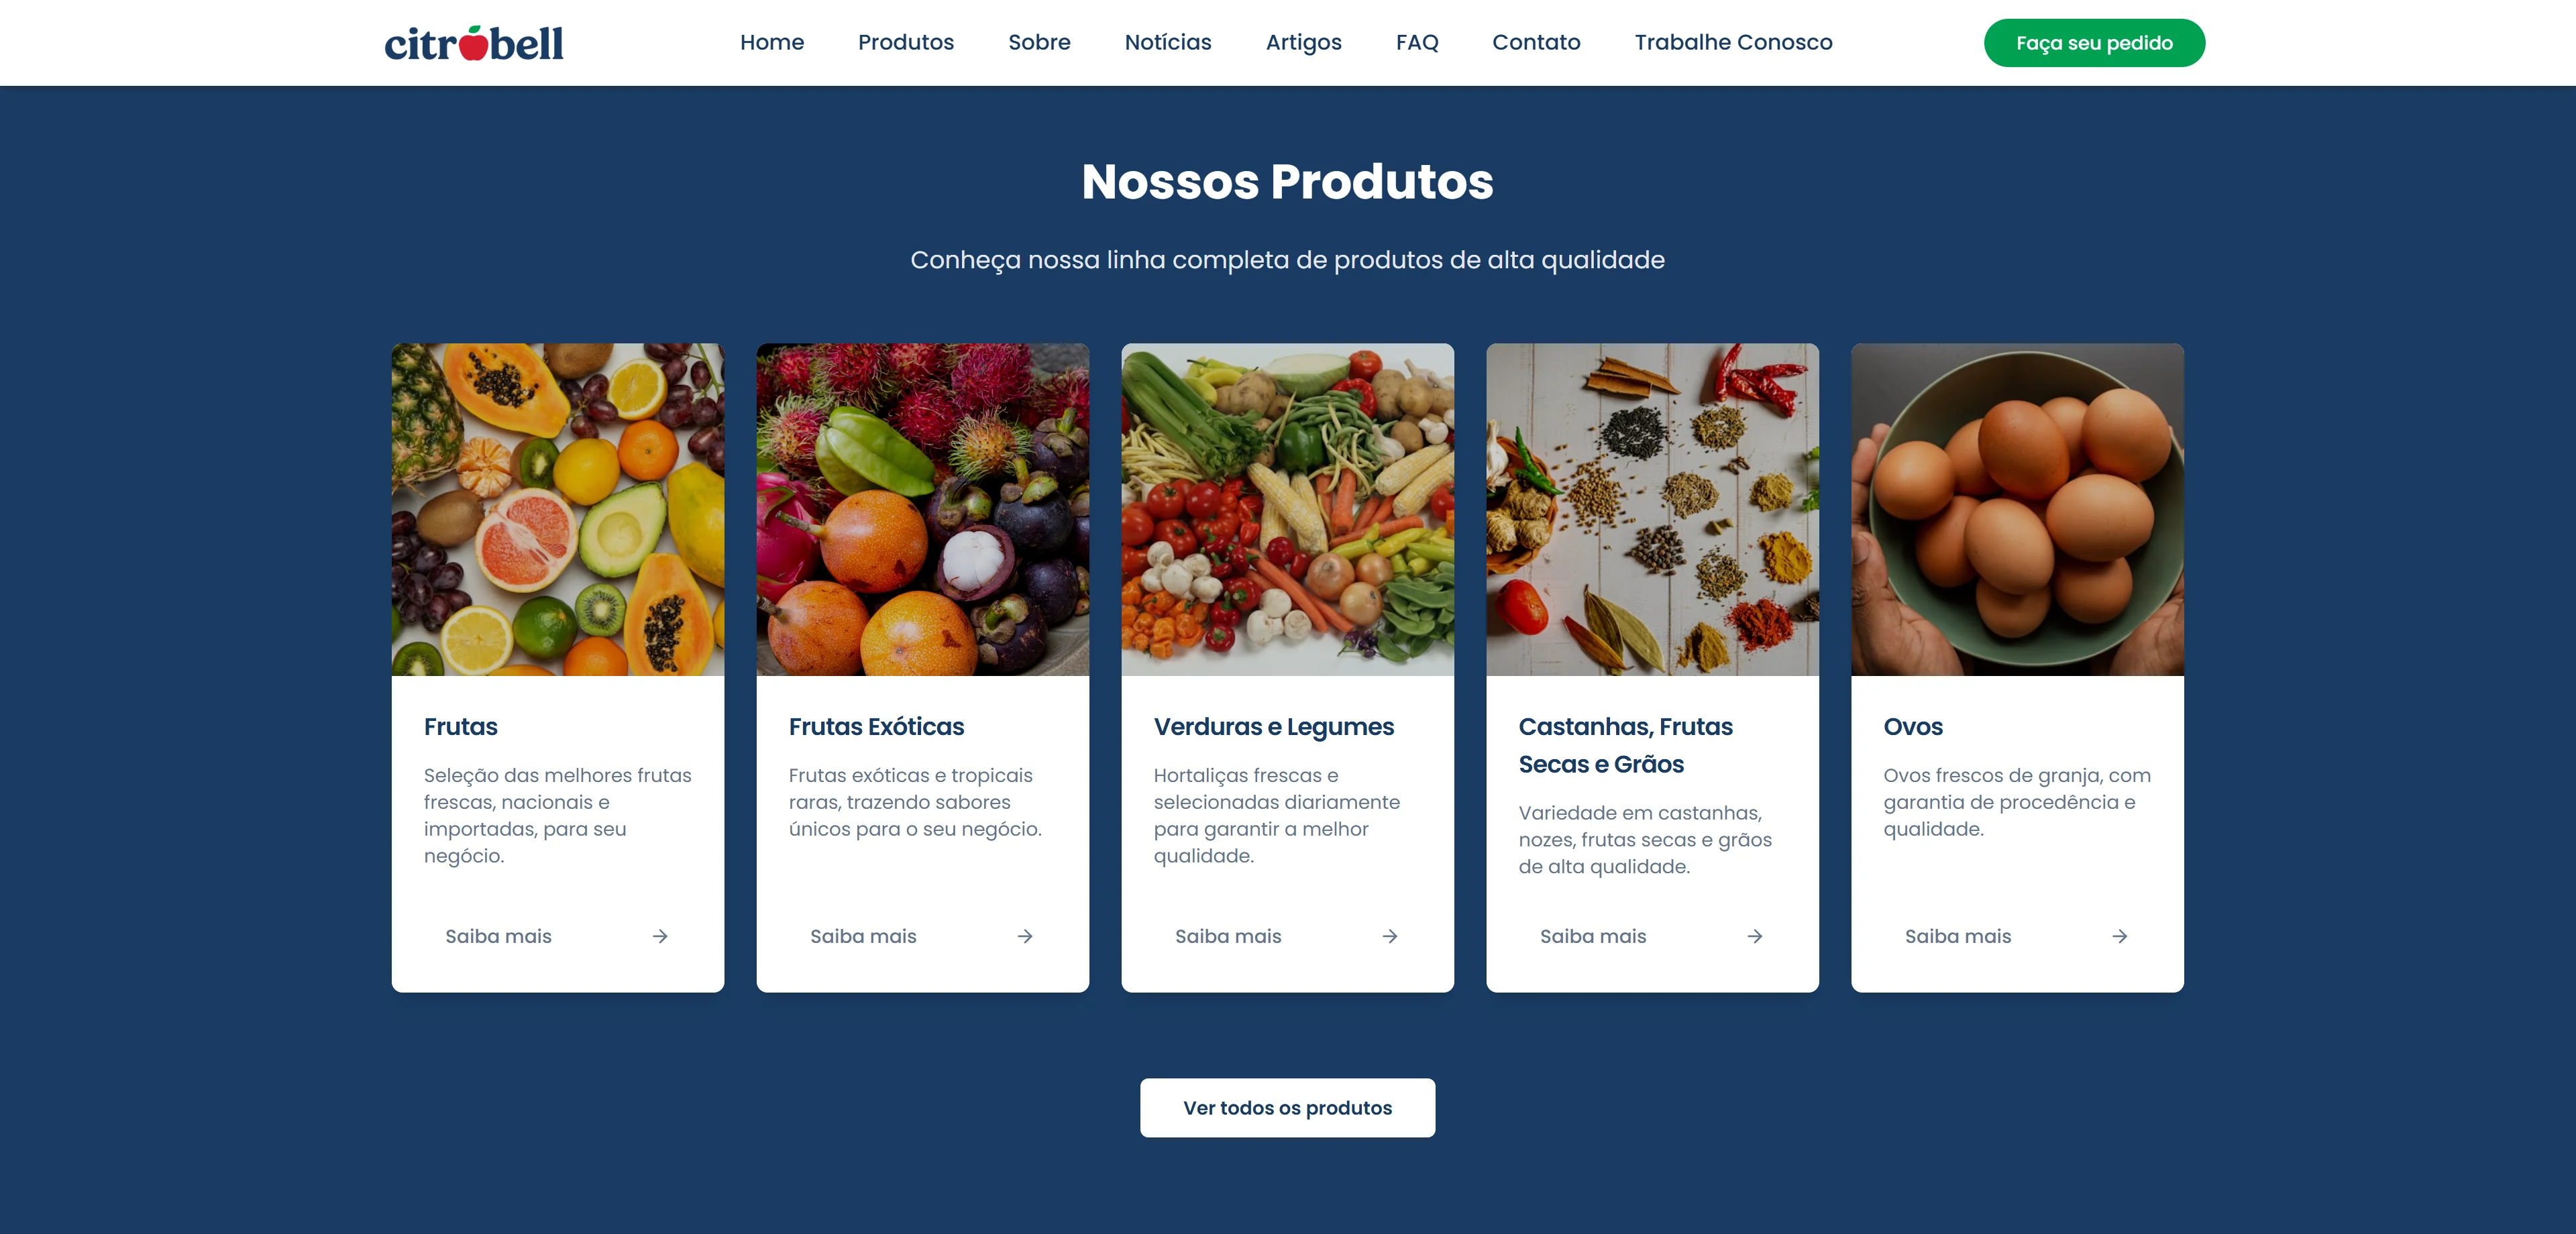Open Notícias in the navigation bar
This screenshot has width=2576, height=1234.
1168,42
